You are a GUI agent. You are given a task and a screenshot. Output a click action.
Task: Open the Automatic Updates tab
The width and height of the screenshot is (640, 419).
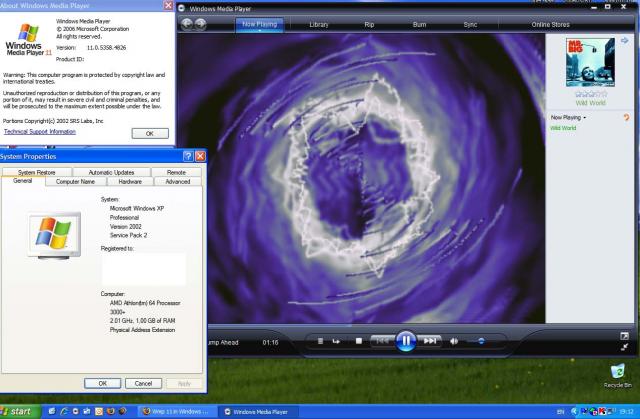[x=111, y=173]
